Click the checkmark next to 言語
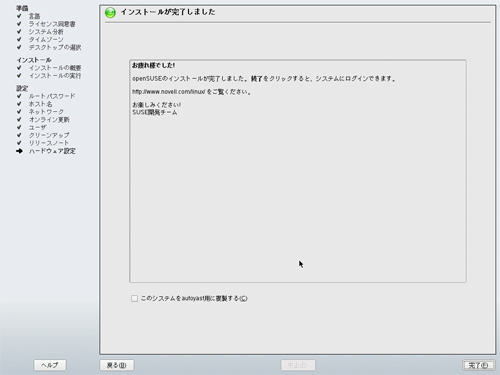This screenshot has height=375, width=500. click(x=19, y=16)
